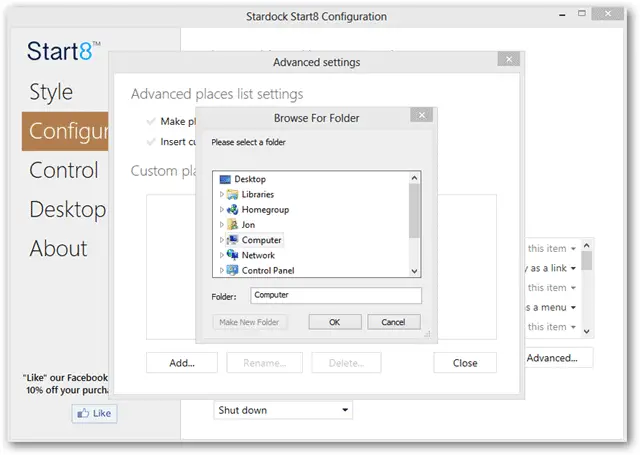Click folder tree scrollbar down arrow
The width and height of the screenshot is (640, 455).
point(415,271)
